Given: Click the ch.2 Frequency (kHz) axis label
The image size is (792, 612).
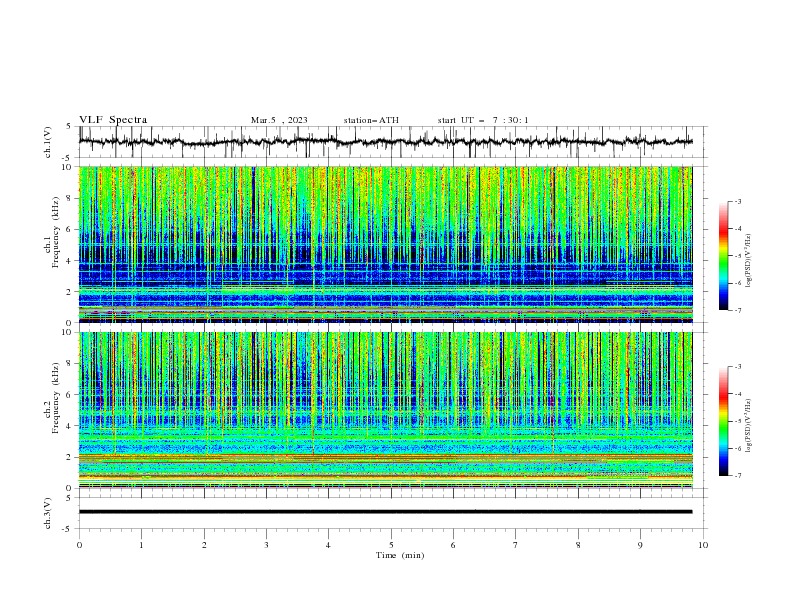Looking at the screenshot, I should click(x=51, y=397).
